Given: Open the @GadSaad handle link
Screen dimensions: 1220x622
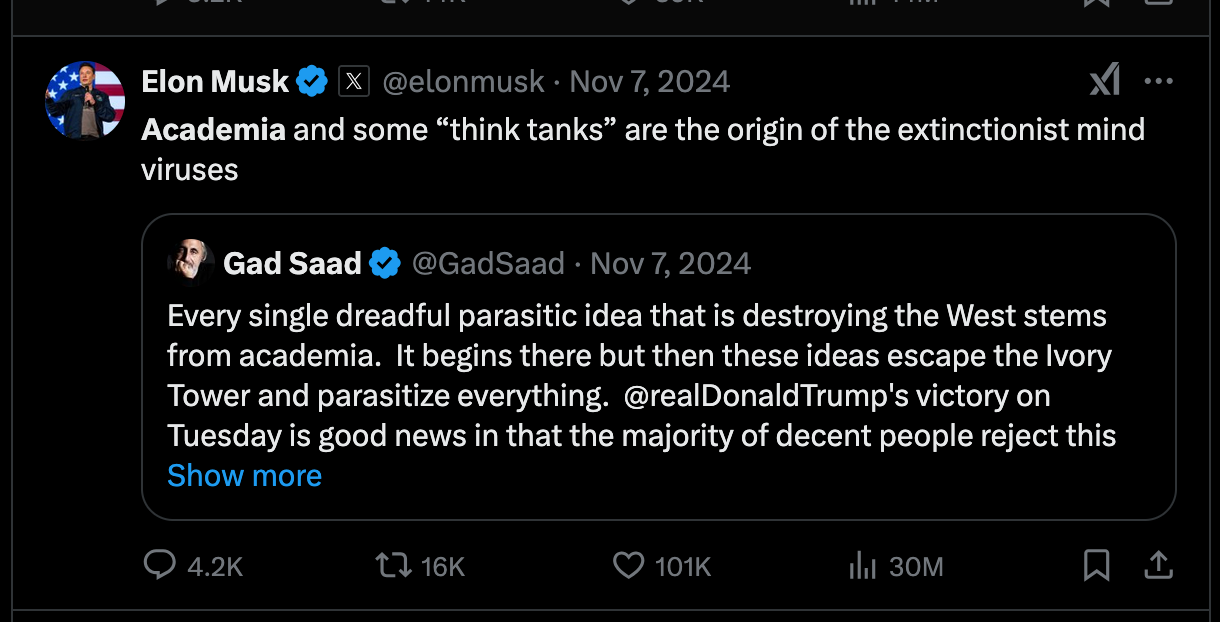Looking at the screenshot, I should 489,263.
